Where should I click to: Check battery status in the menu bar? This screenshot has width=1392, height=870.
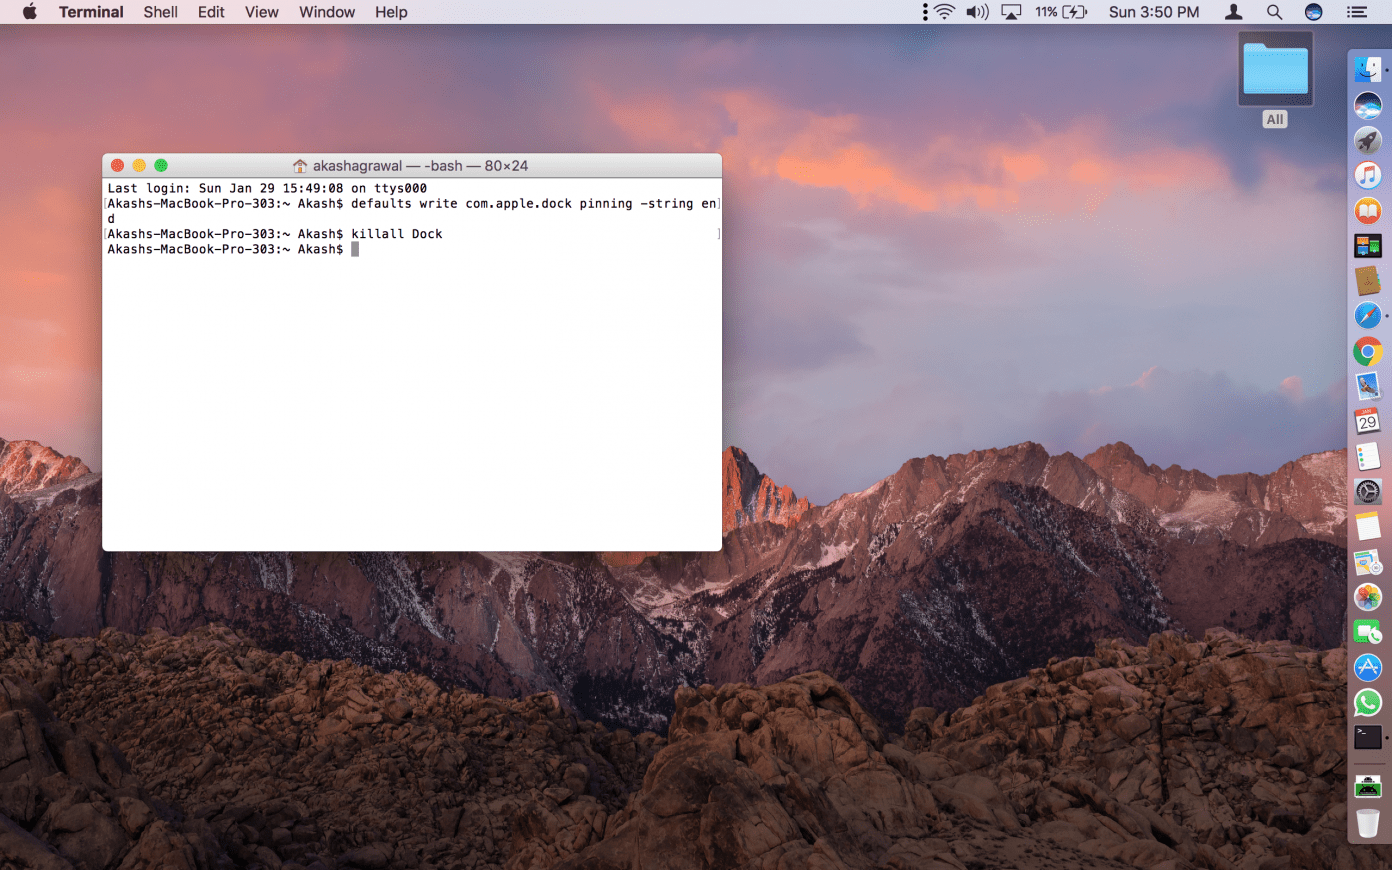[x=1061, y=12]
